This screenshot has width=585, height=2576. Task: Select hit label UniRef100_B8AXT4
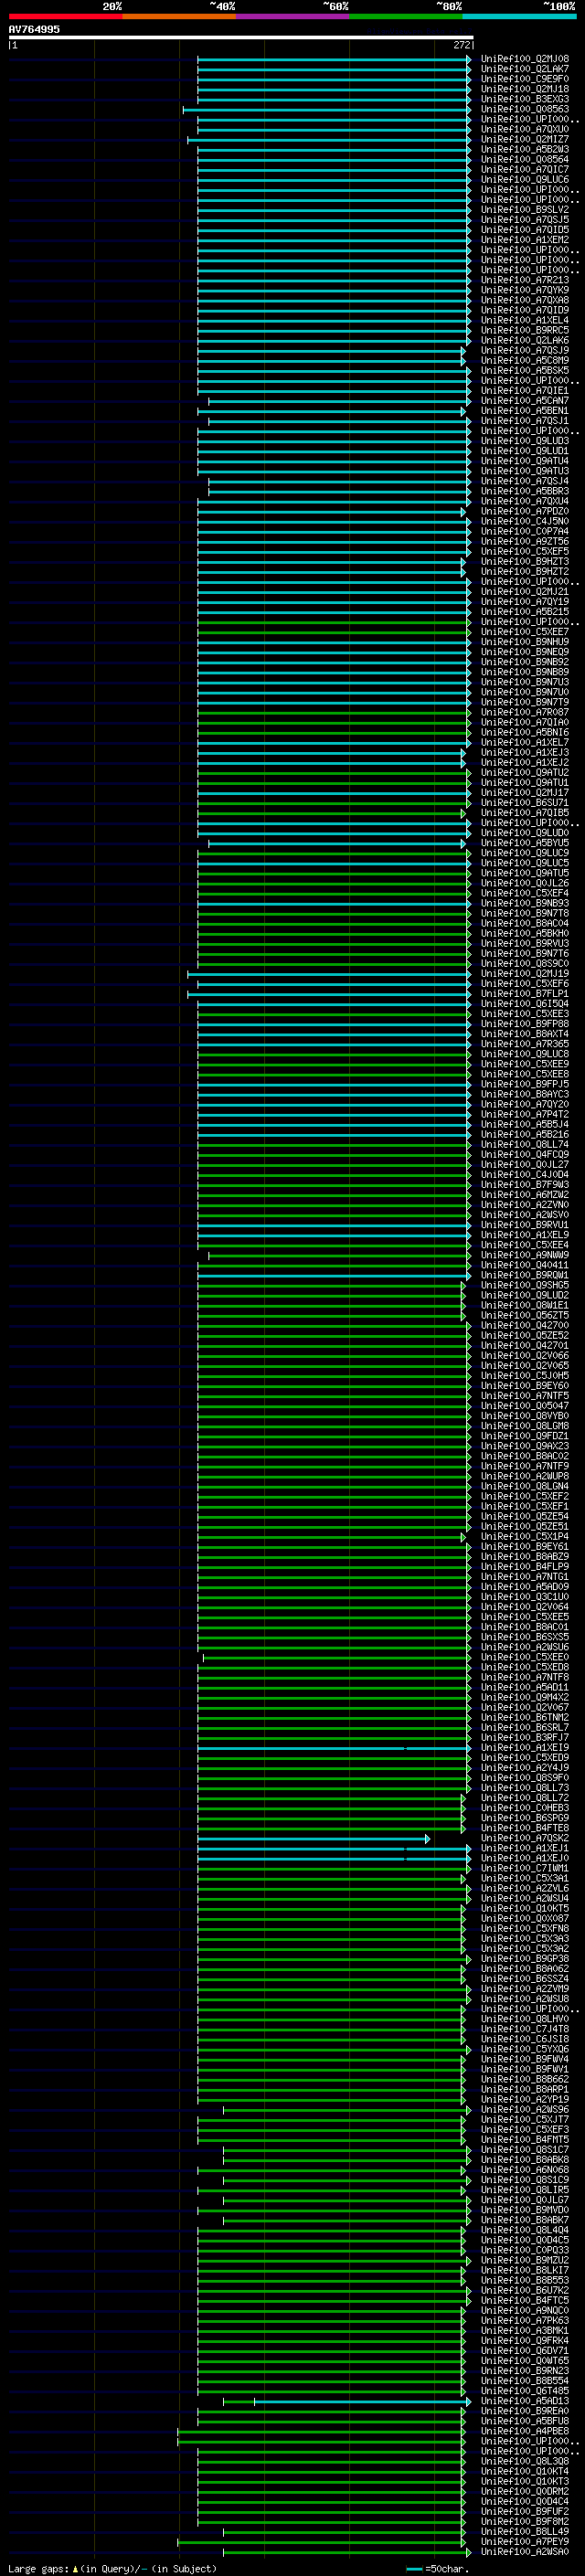(525, 1033)
